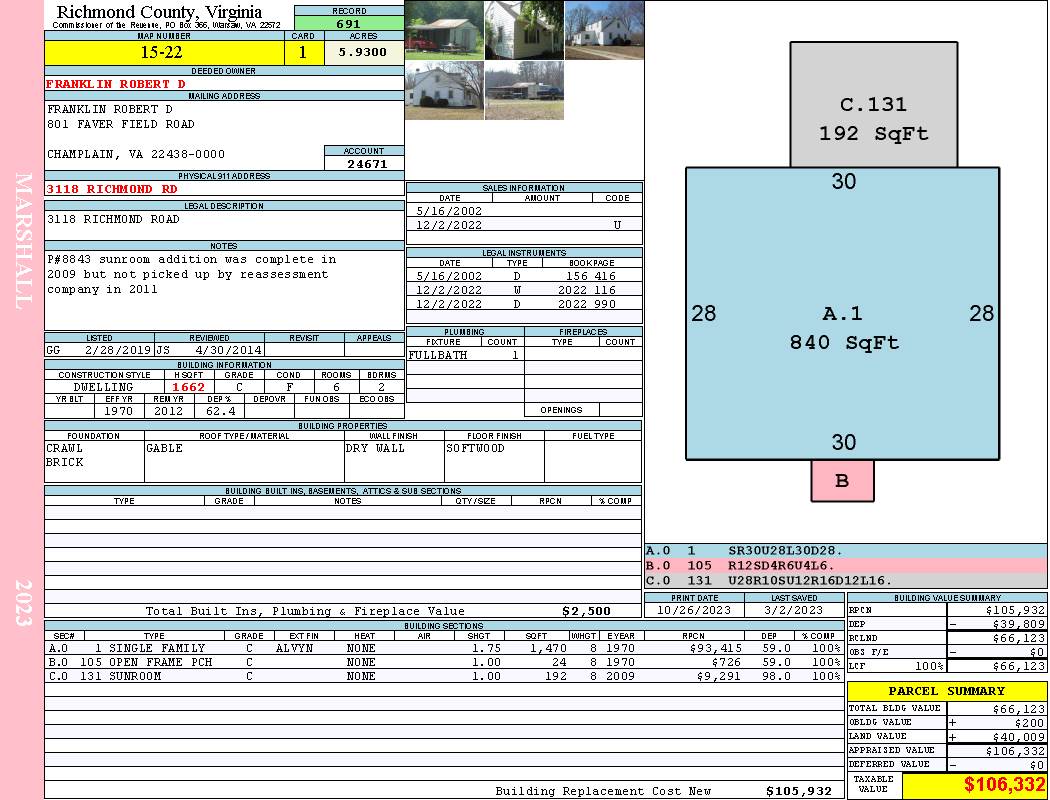Open the photo of shed with red truck
The height and width of the screenshot is (800, 1050).
444,30
